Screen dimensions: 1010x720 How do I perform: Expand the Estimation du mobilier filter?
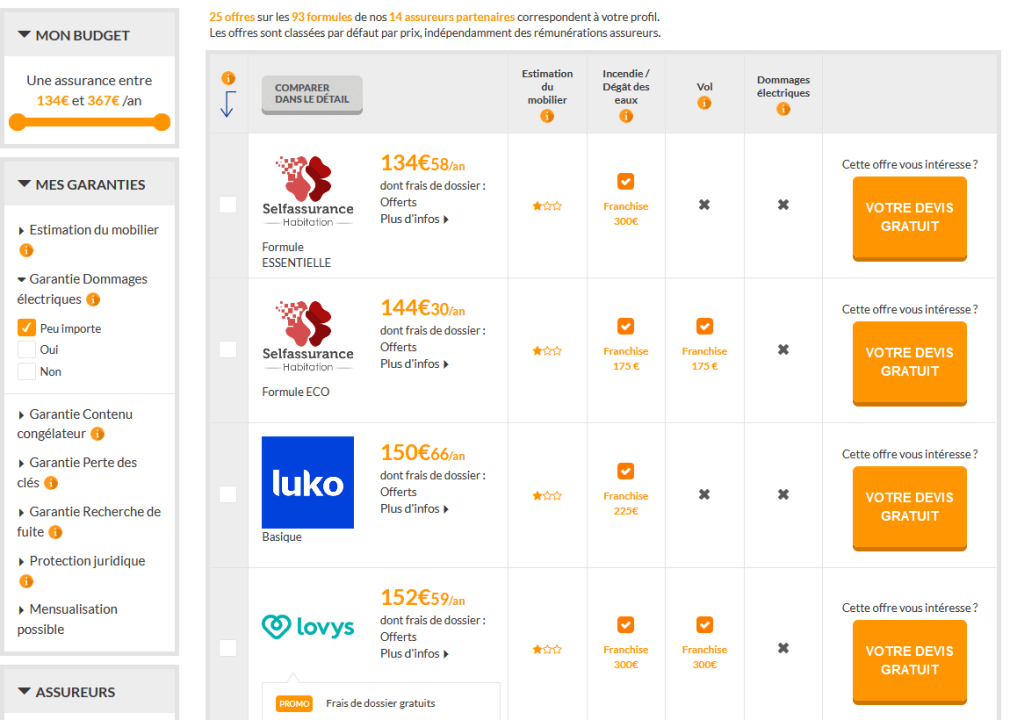coord(93,230)
